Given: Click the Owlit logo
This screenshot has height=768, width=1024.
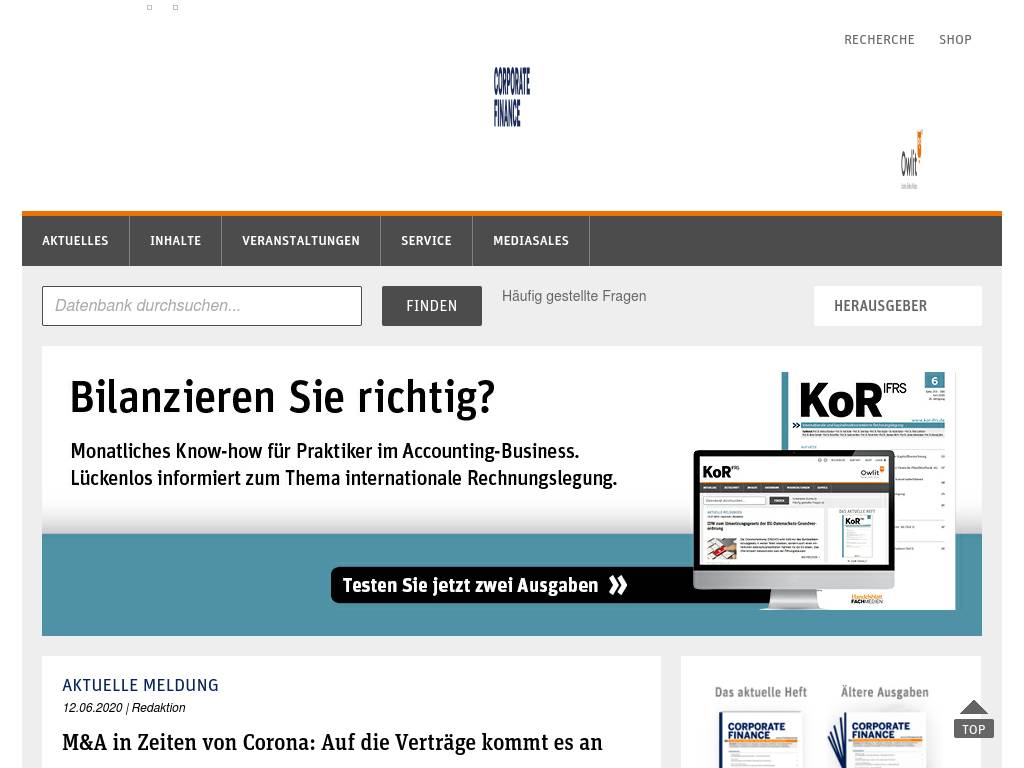Looking at the screenshot, I should [910, 160].
